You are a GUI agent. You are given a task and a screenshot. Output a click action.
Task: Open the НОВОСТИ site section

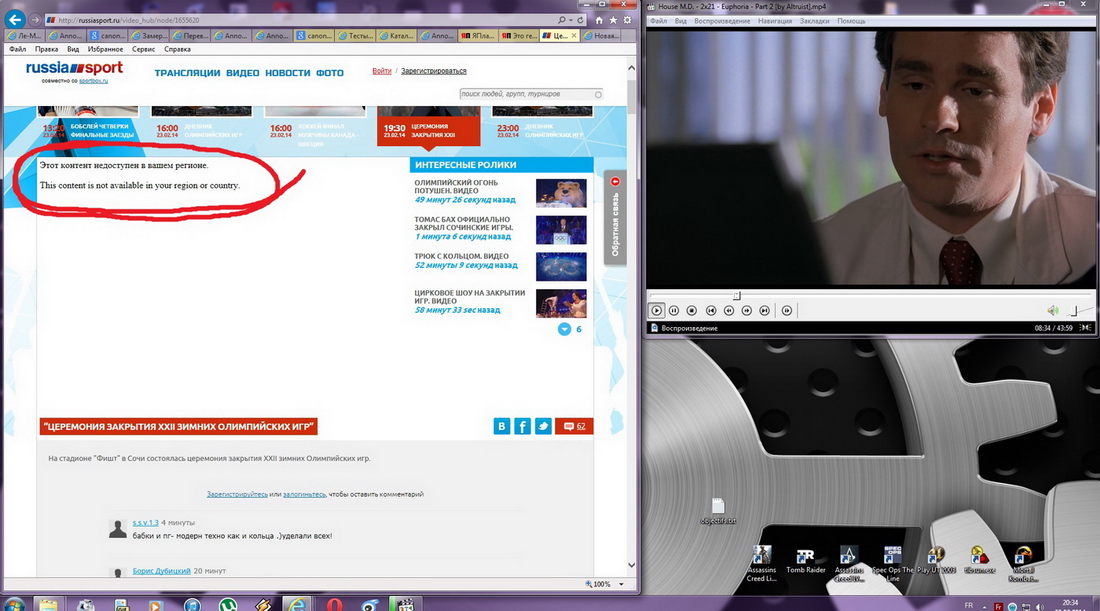(288, 73)
